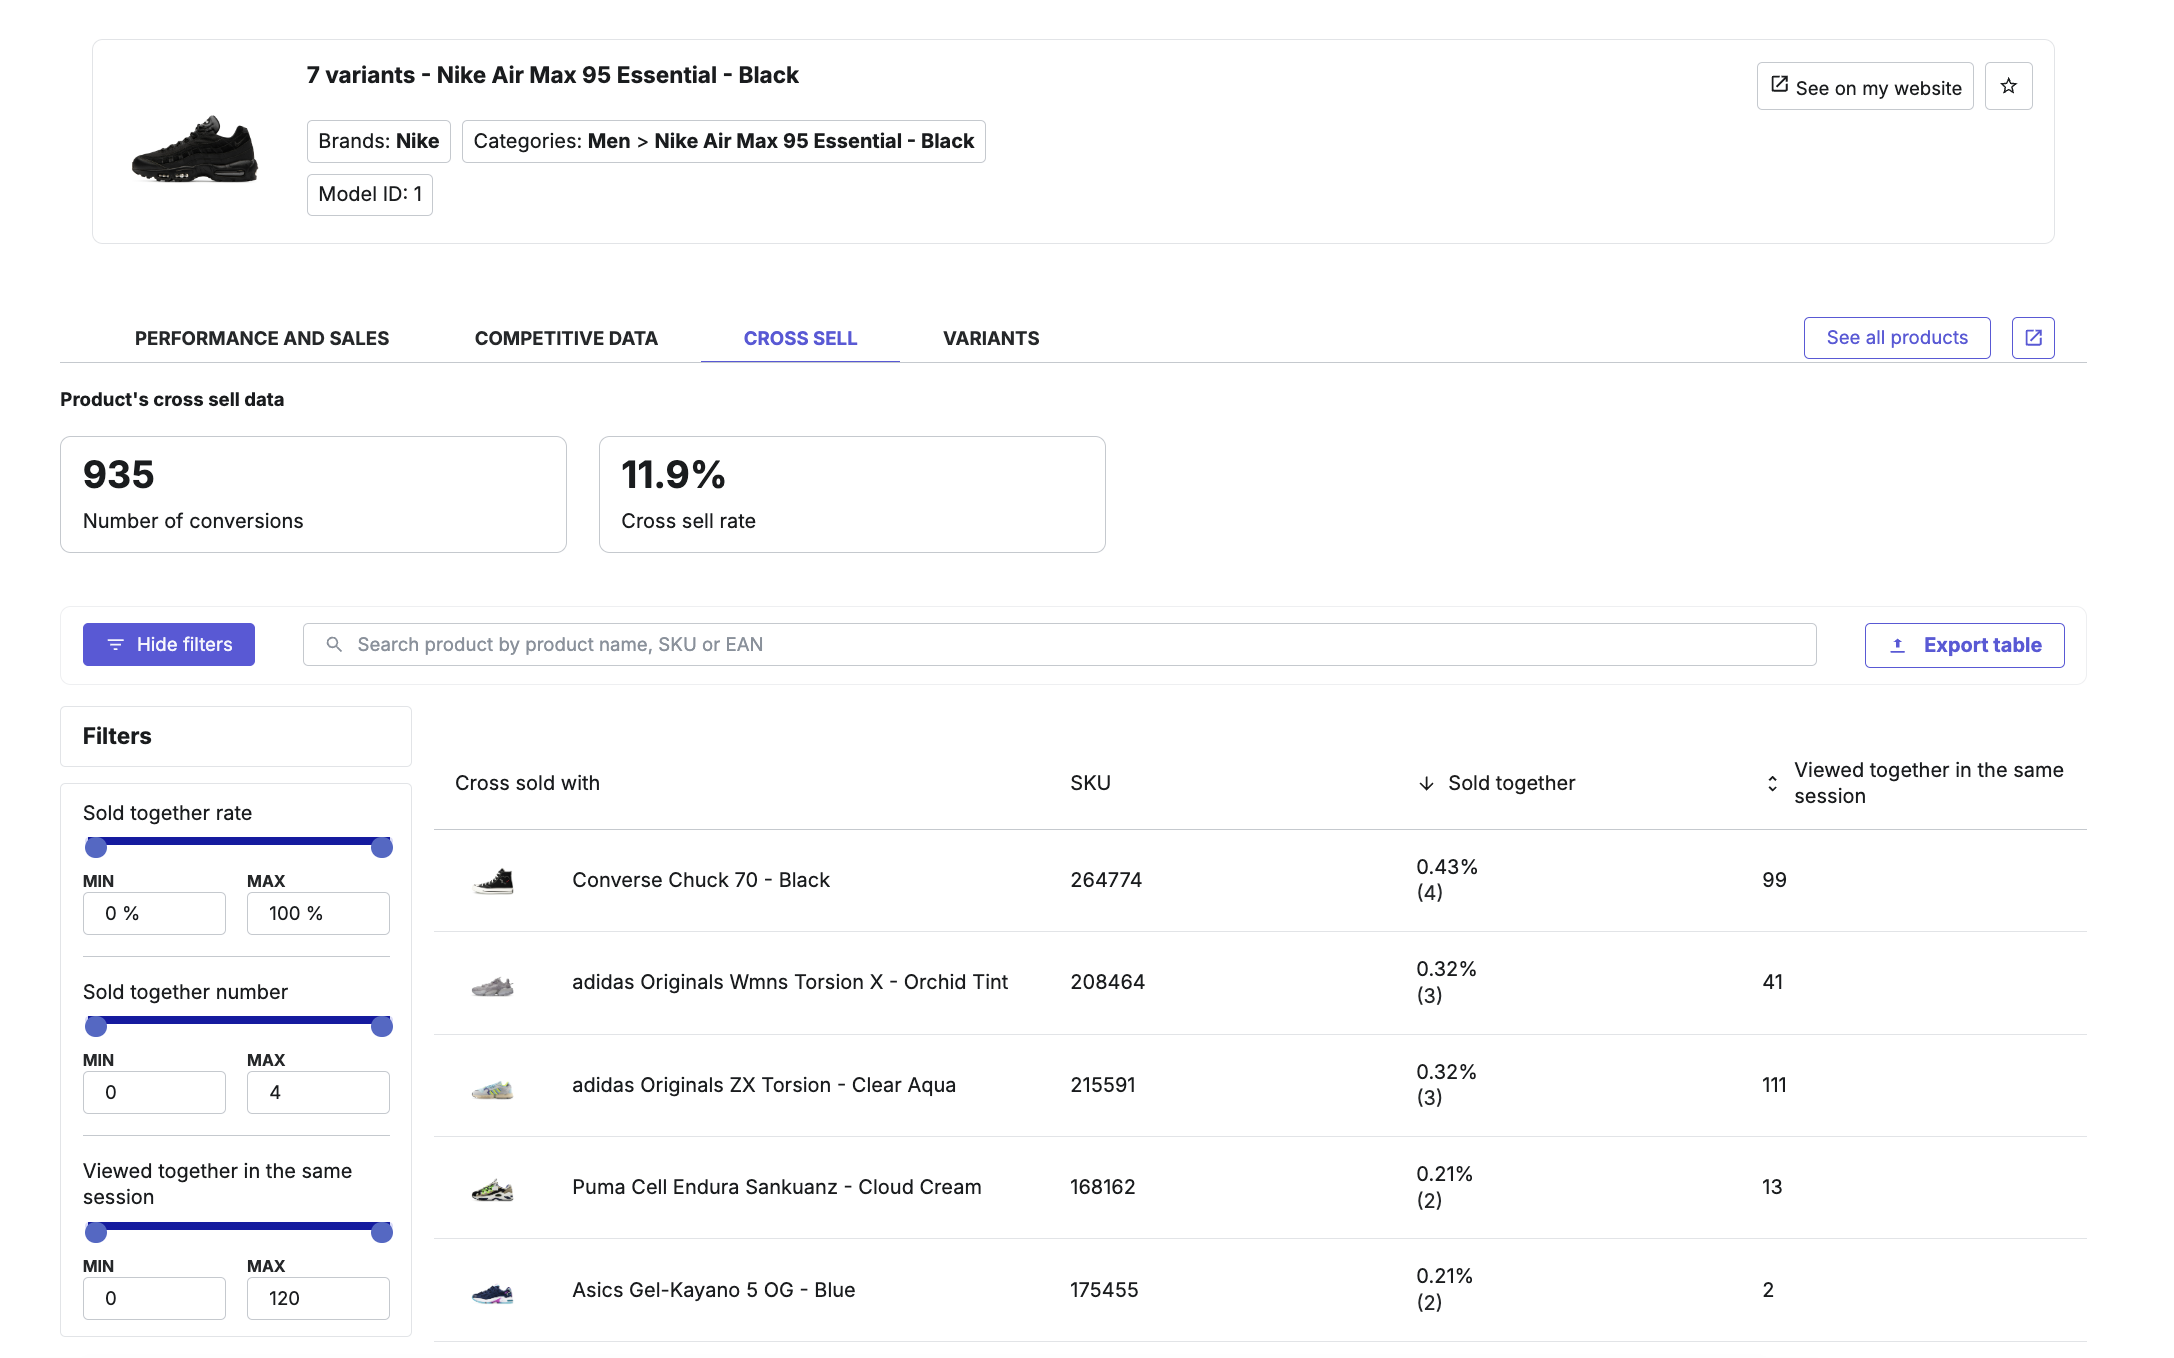Click Sold together rate MAX field

coord(318,913)
